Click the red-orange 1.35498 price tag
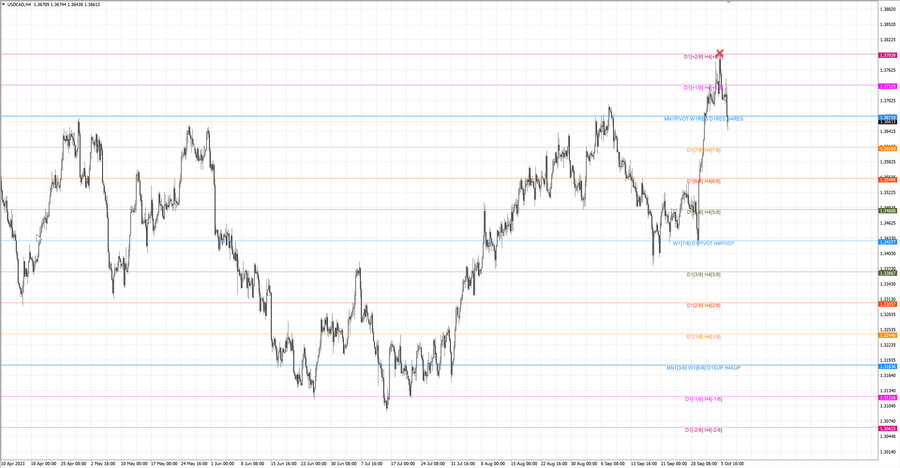The height and width of the screenshot is (468, 900). [x=887, y=180]
